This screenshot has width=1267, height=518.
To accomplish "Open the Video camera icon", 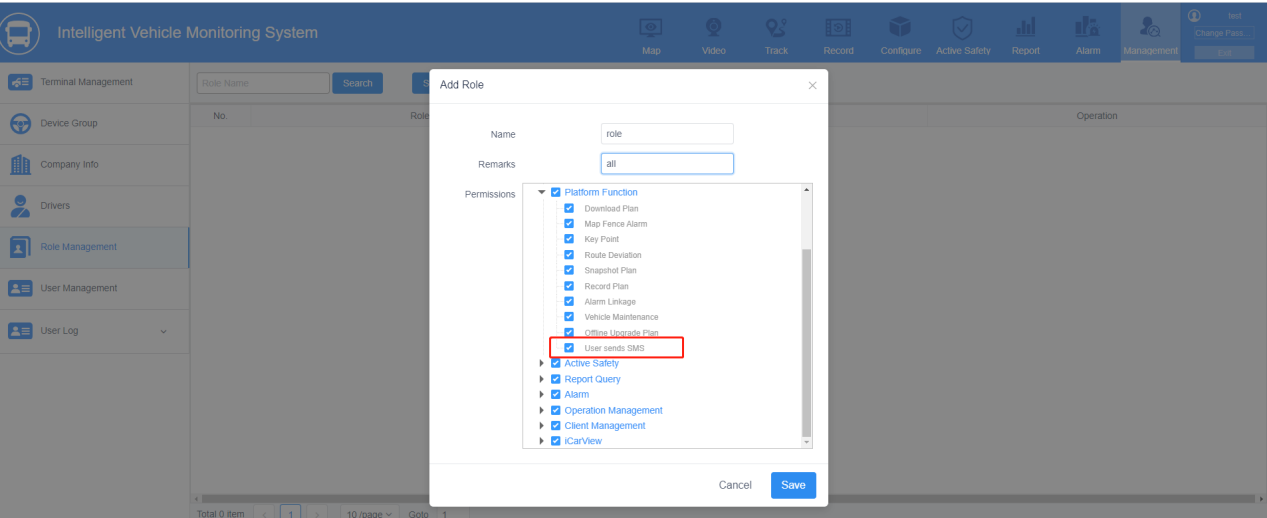I will 714,29.
